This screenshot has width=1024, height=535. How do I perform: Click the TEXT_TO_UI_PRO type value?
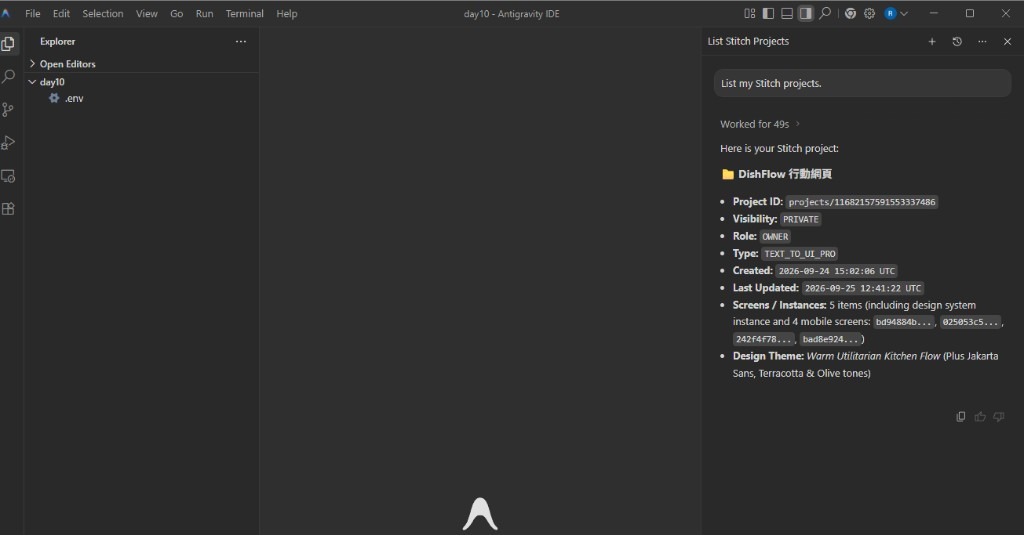pos(800,253)
